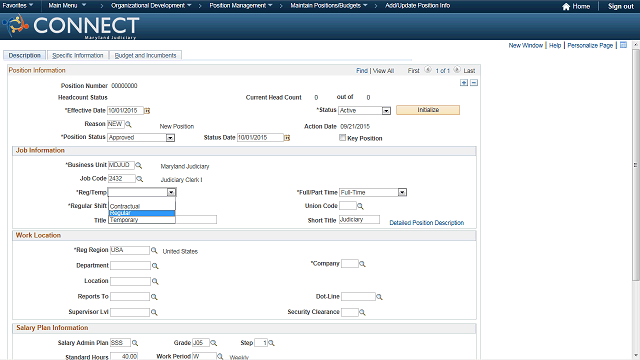
Task: Click the Job Code lookup magnifier
Action: 140,179
